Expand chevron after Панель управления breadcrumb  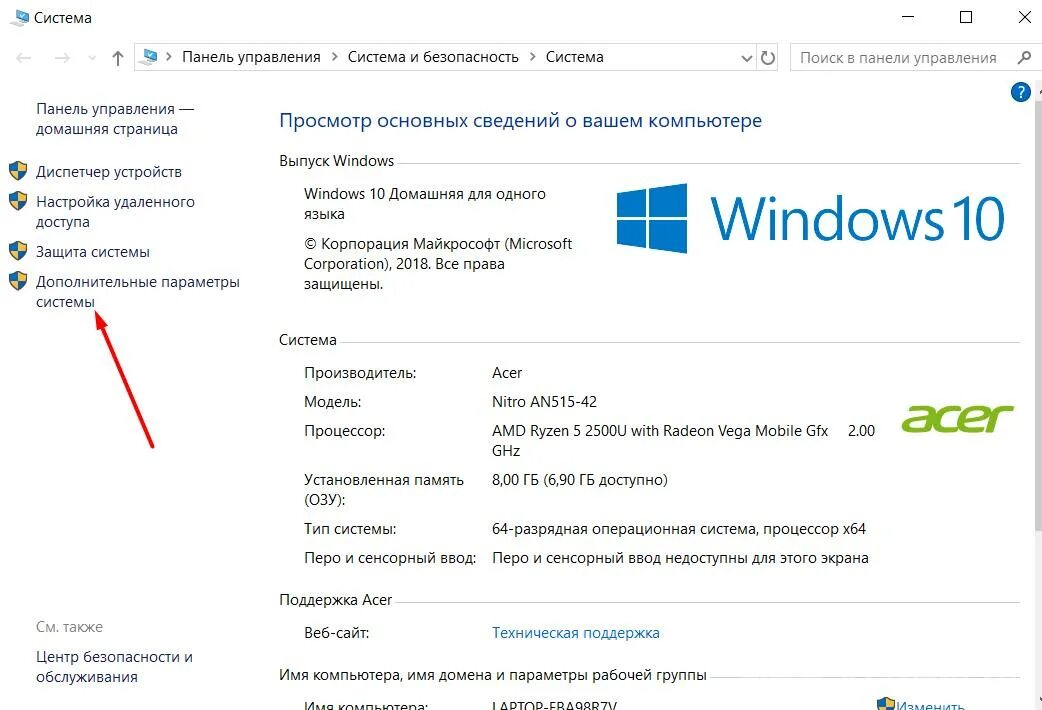coord(334,57)
